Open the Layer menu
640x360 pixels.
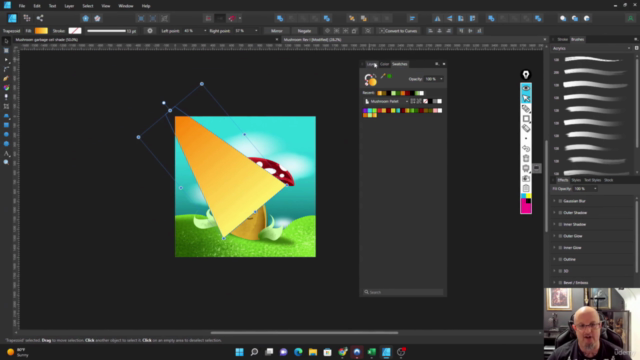tap(69, 6)
